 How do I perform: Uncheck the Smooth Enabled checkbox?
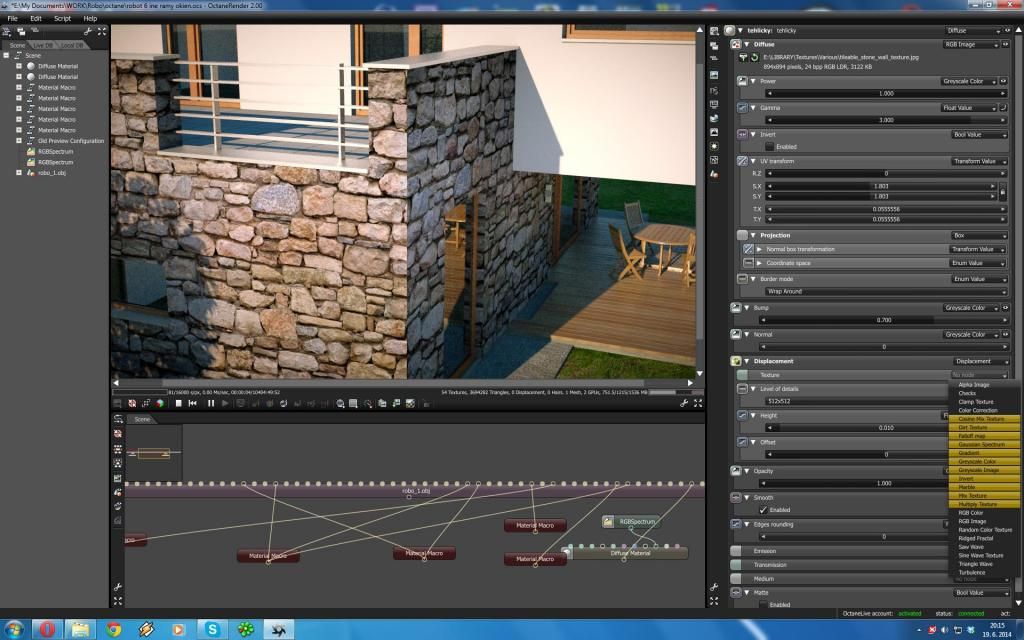(763, 510)
